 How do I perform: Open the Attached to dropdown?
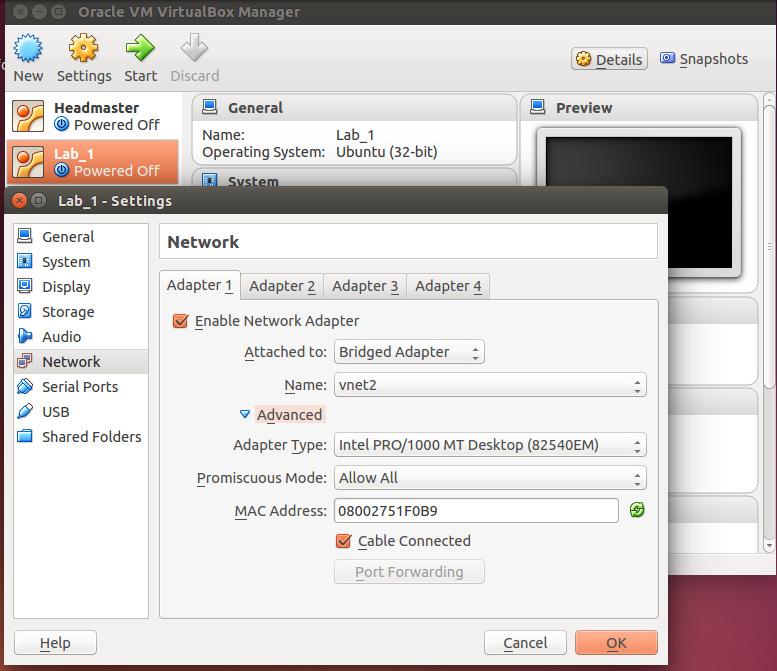click(409, 352)
